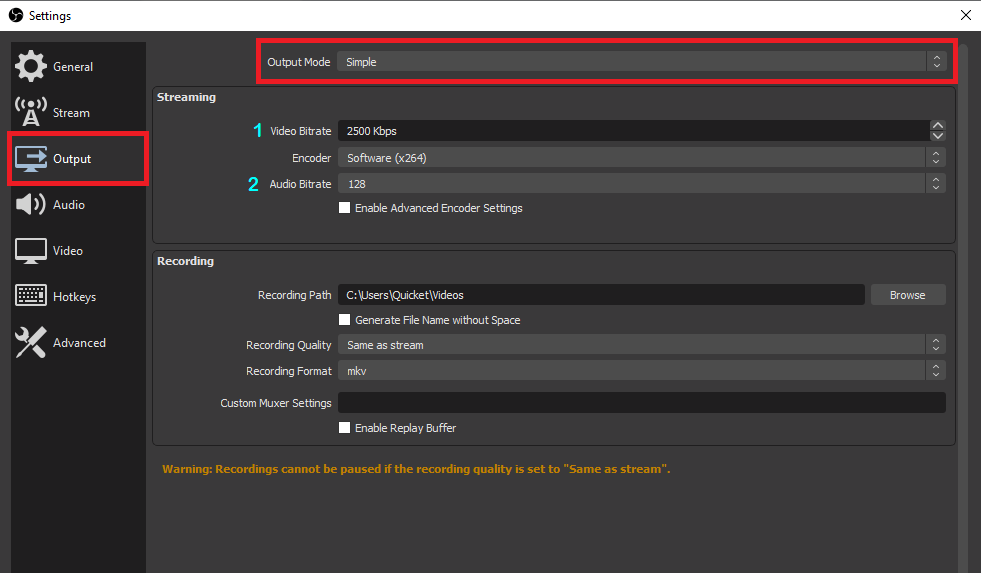This screenshot has height=573, width=981.
Task: Open the Audio Bitrate dropdown
Action: pyautogui.click(x=641, y=184)
